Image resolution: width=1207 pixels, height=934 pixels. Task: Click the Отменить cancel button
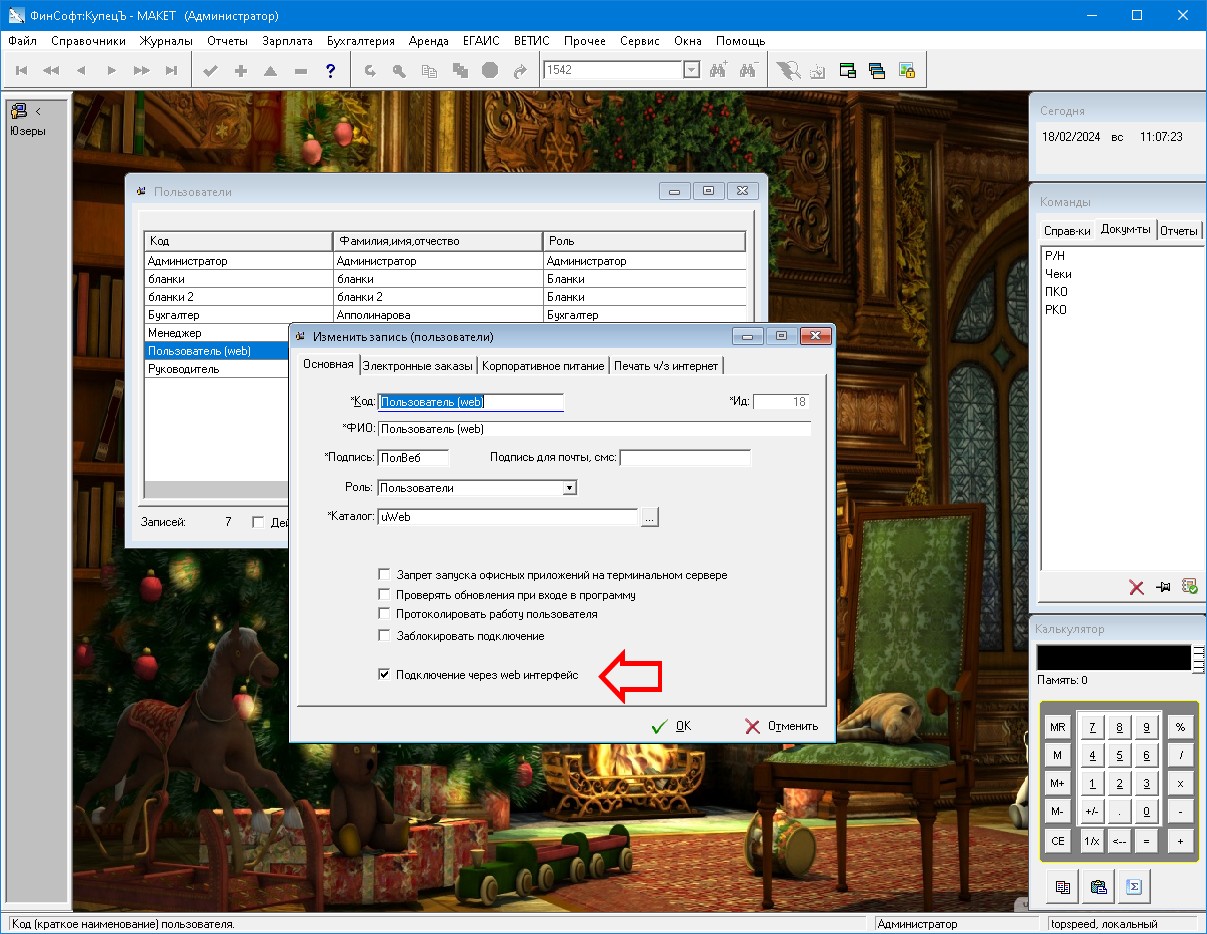(782, 726)
